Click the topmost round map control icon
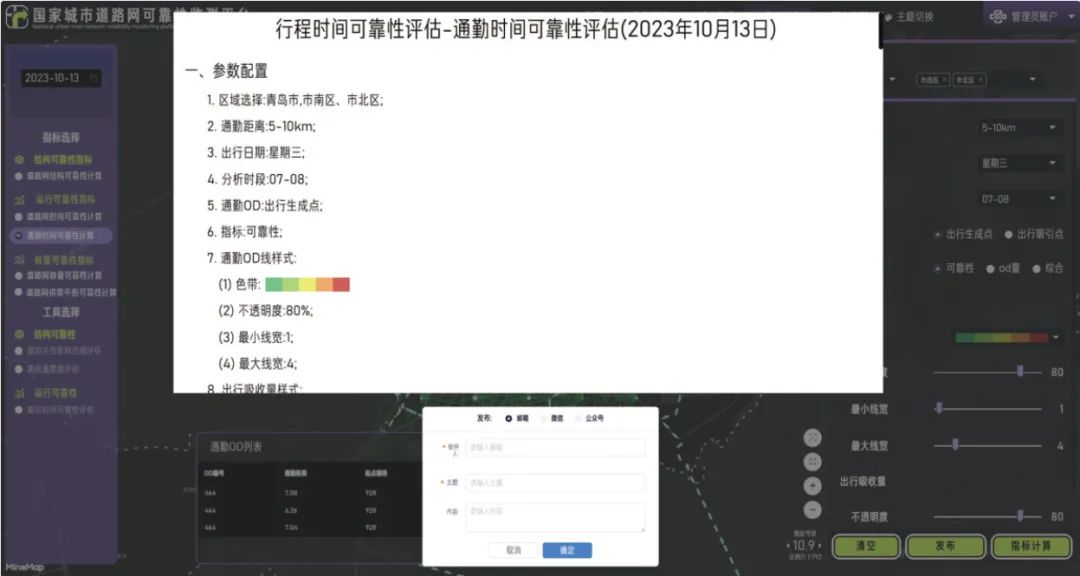Viewport: 1080px width, 576px height. tap(813, 438)
